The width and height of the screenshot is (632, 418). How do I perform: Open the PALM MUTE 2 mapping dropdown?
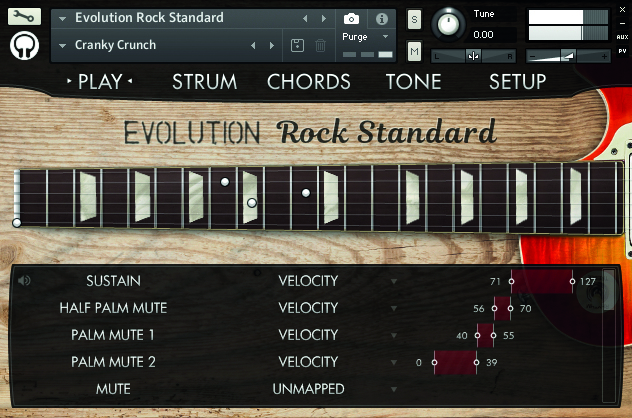pyautogui.click(x=394, y=362)
